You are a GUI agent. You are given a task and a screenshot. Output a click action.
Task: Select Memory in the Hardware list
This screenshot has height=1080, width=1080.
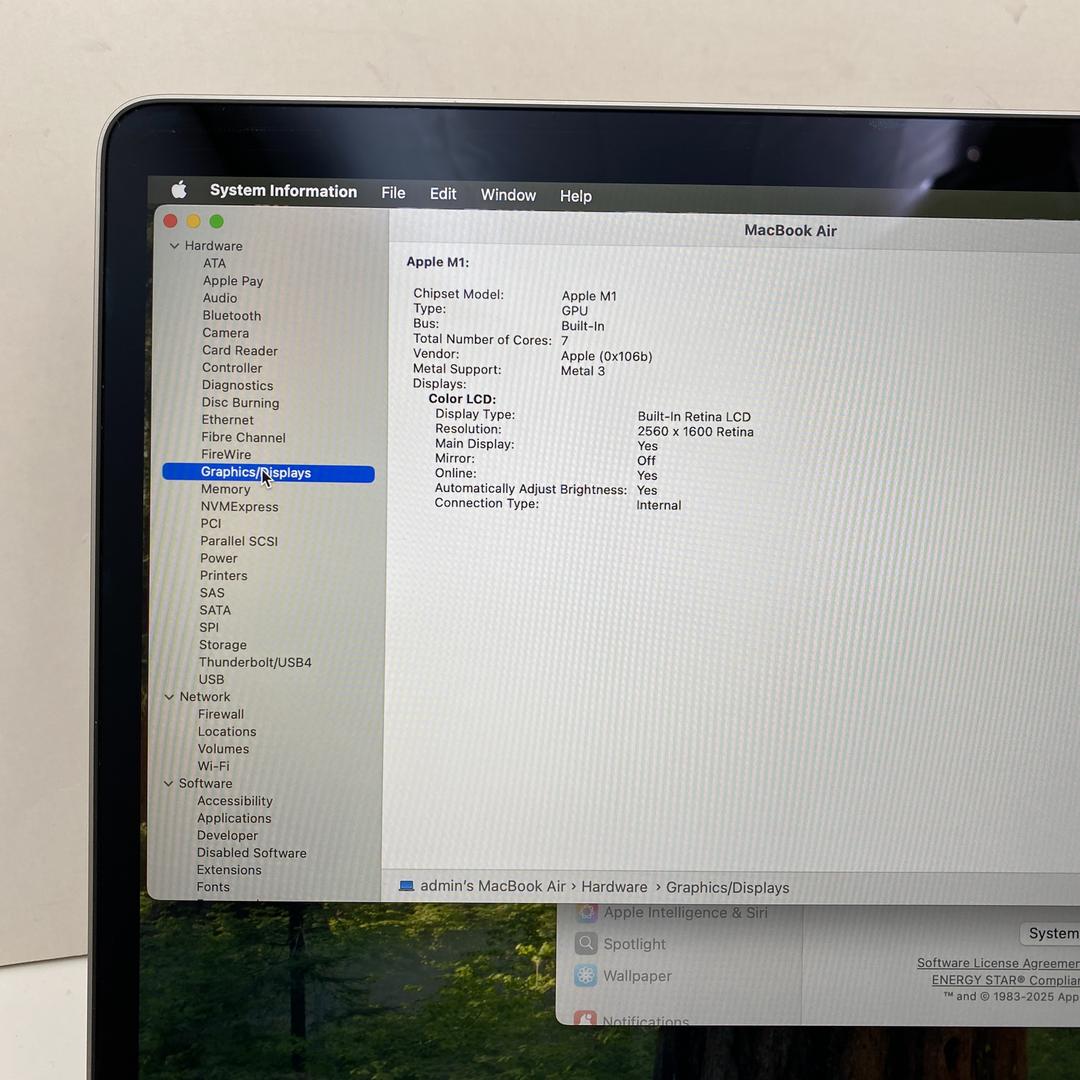click(x=225, y=489)
